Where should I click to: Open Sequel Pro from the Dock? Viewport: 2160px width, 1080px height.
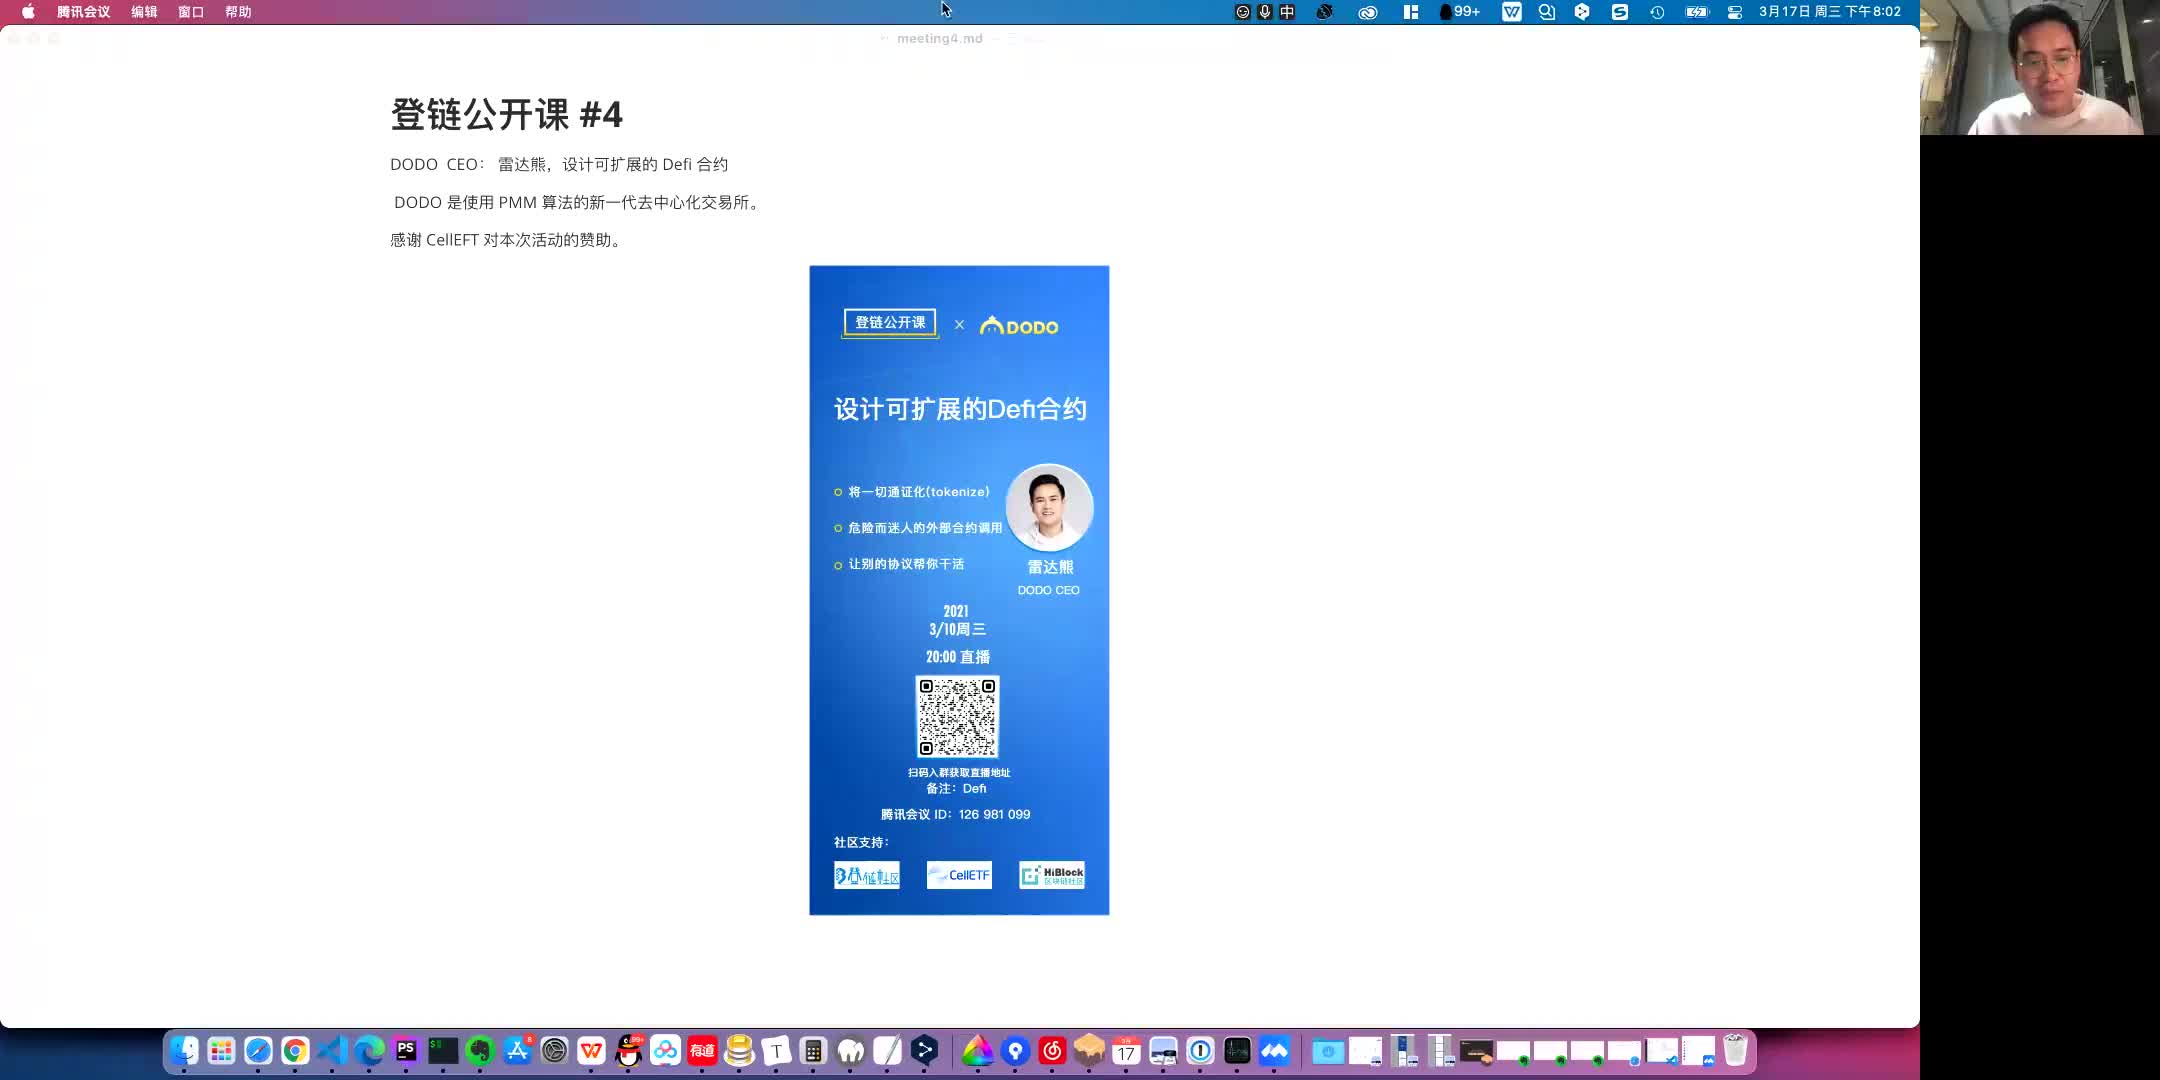(739, 1051)
